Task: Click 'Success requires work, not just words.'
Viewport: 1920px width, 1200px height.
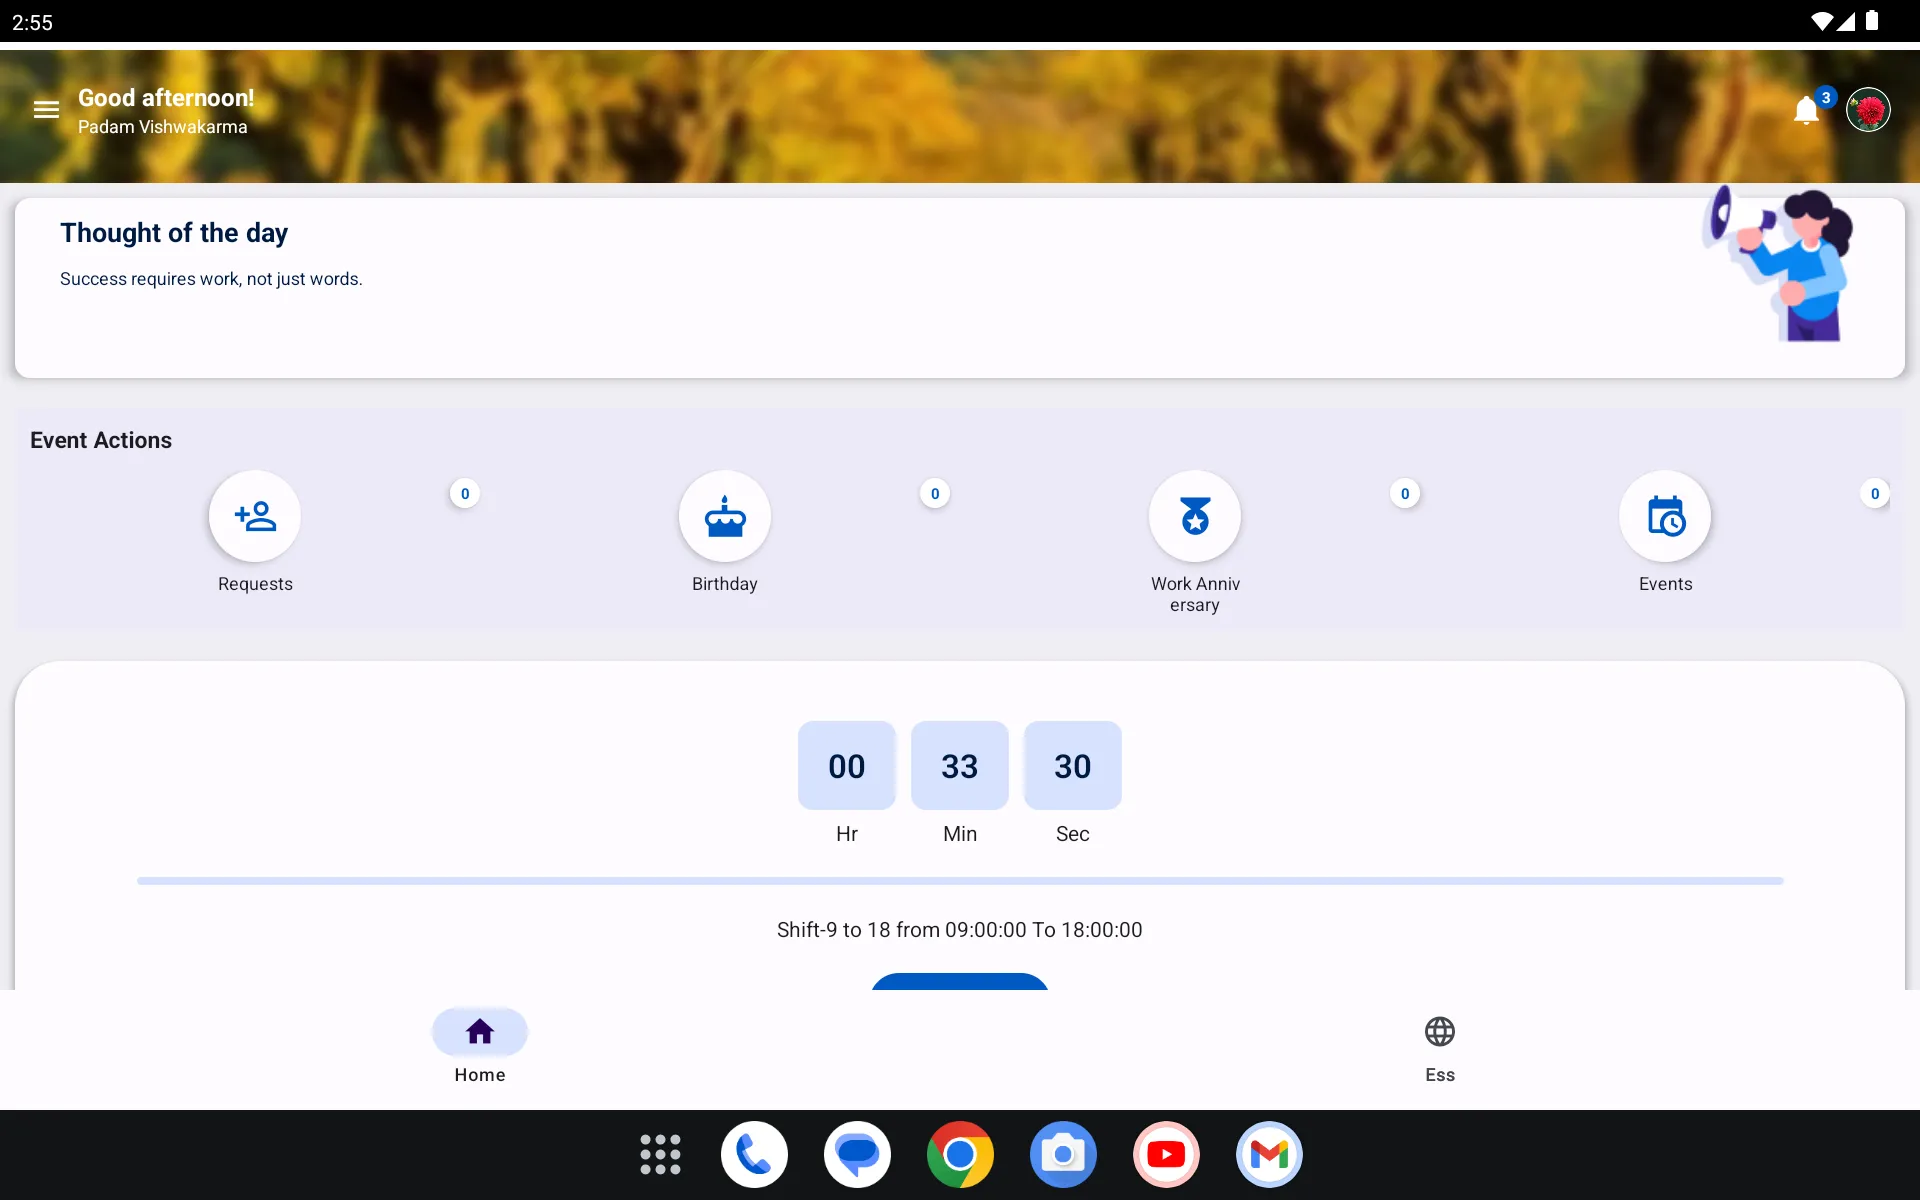Action: point(211,279)
